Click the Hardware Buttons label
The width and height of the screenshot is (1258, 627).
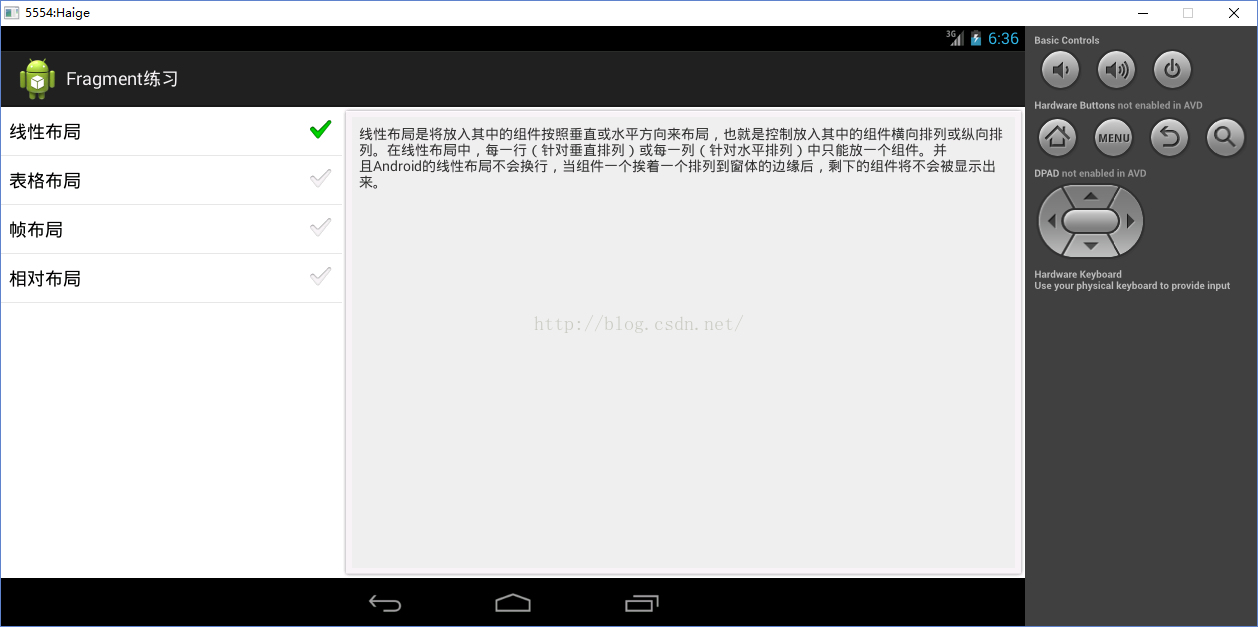coord(1074,105)
